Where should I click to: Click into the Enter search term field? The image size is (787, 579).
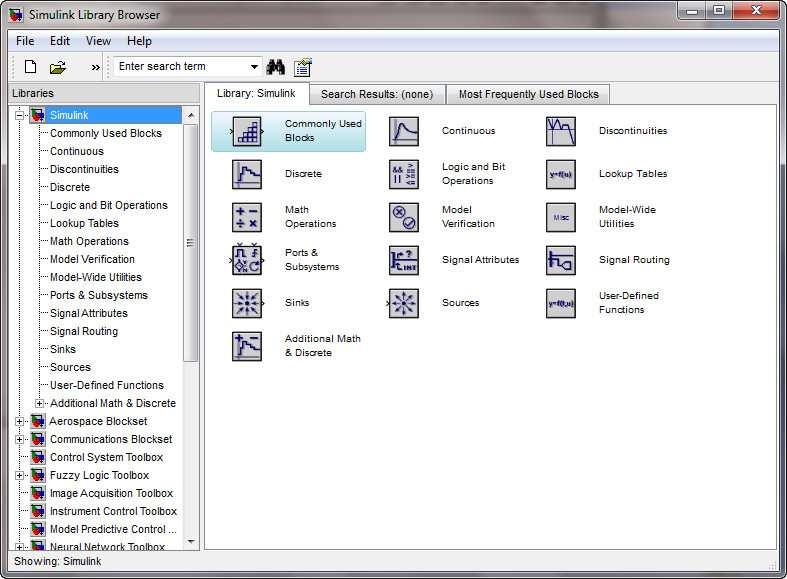[181, 67]
